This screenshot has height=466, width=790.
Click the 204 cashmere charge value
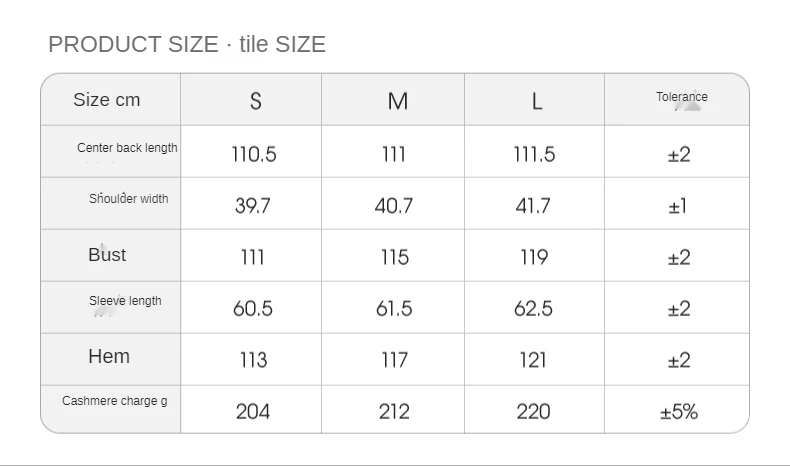253,412
